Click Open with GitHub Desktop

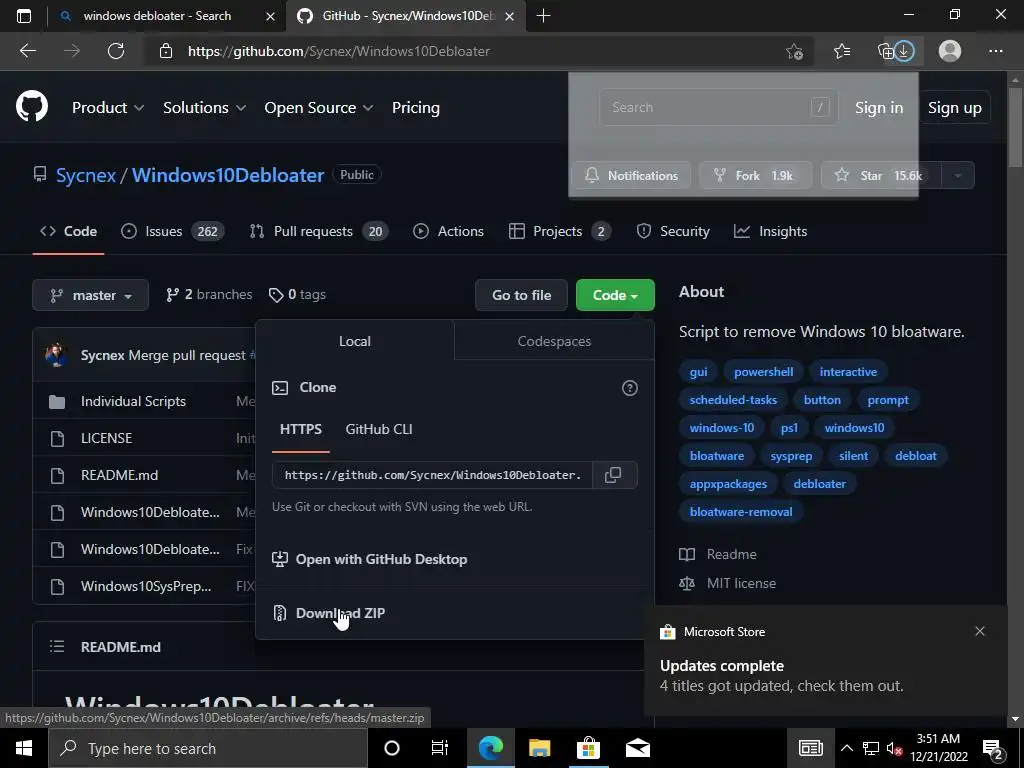(370, 559)
